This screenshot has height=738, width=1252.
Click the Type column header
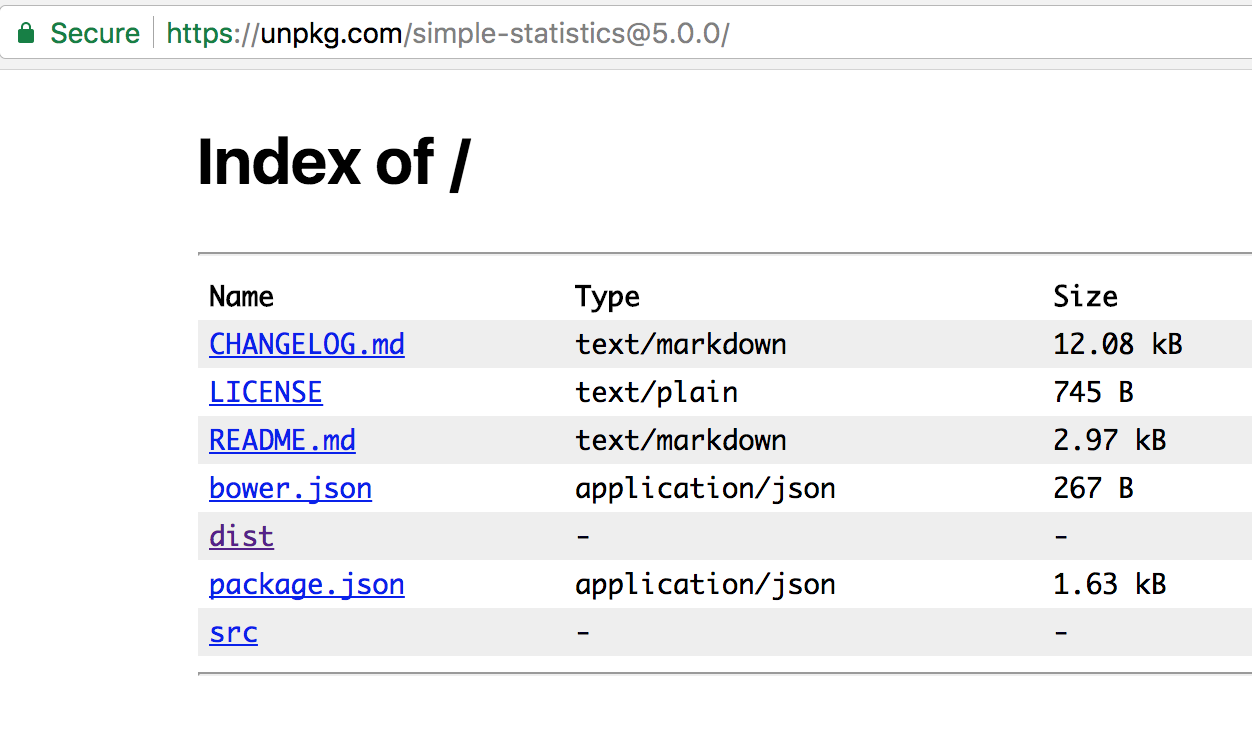coord(607,297)
